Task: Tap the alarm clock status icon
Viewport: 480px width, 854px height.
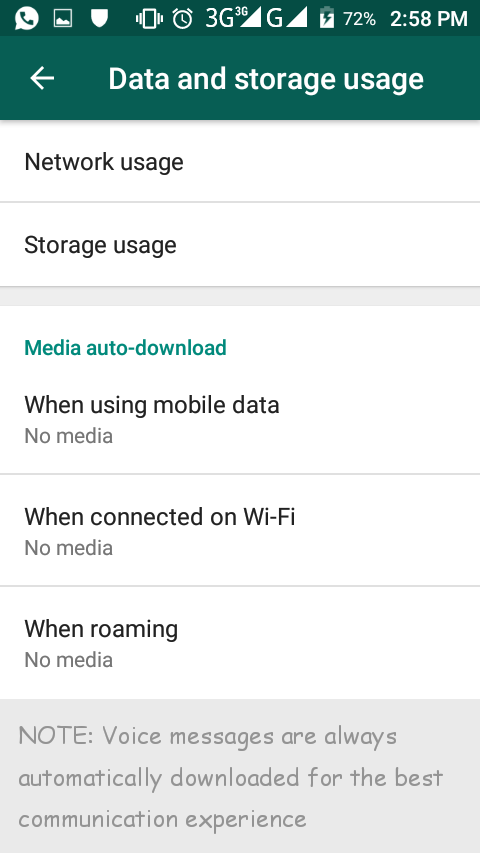Action: 183,19
